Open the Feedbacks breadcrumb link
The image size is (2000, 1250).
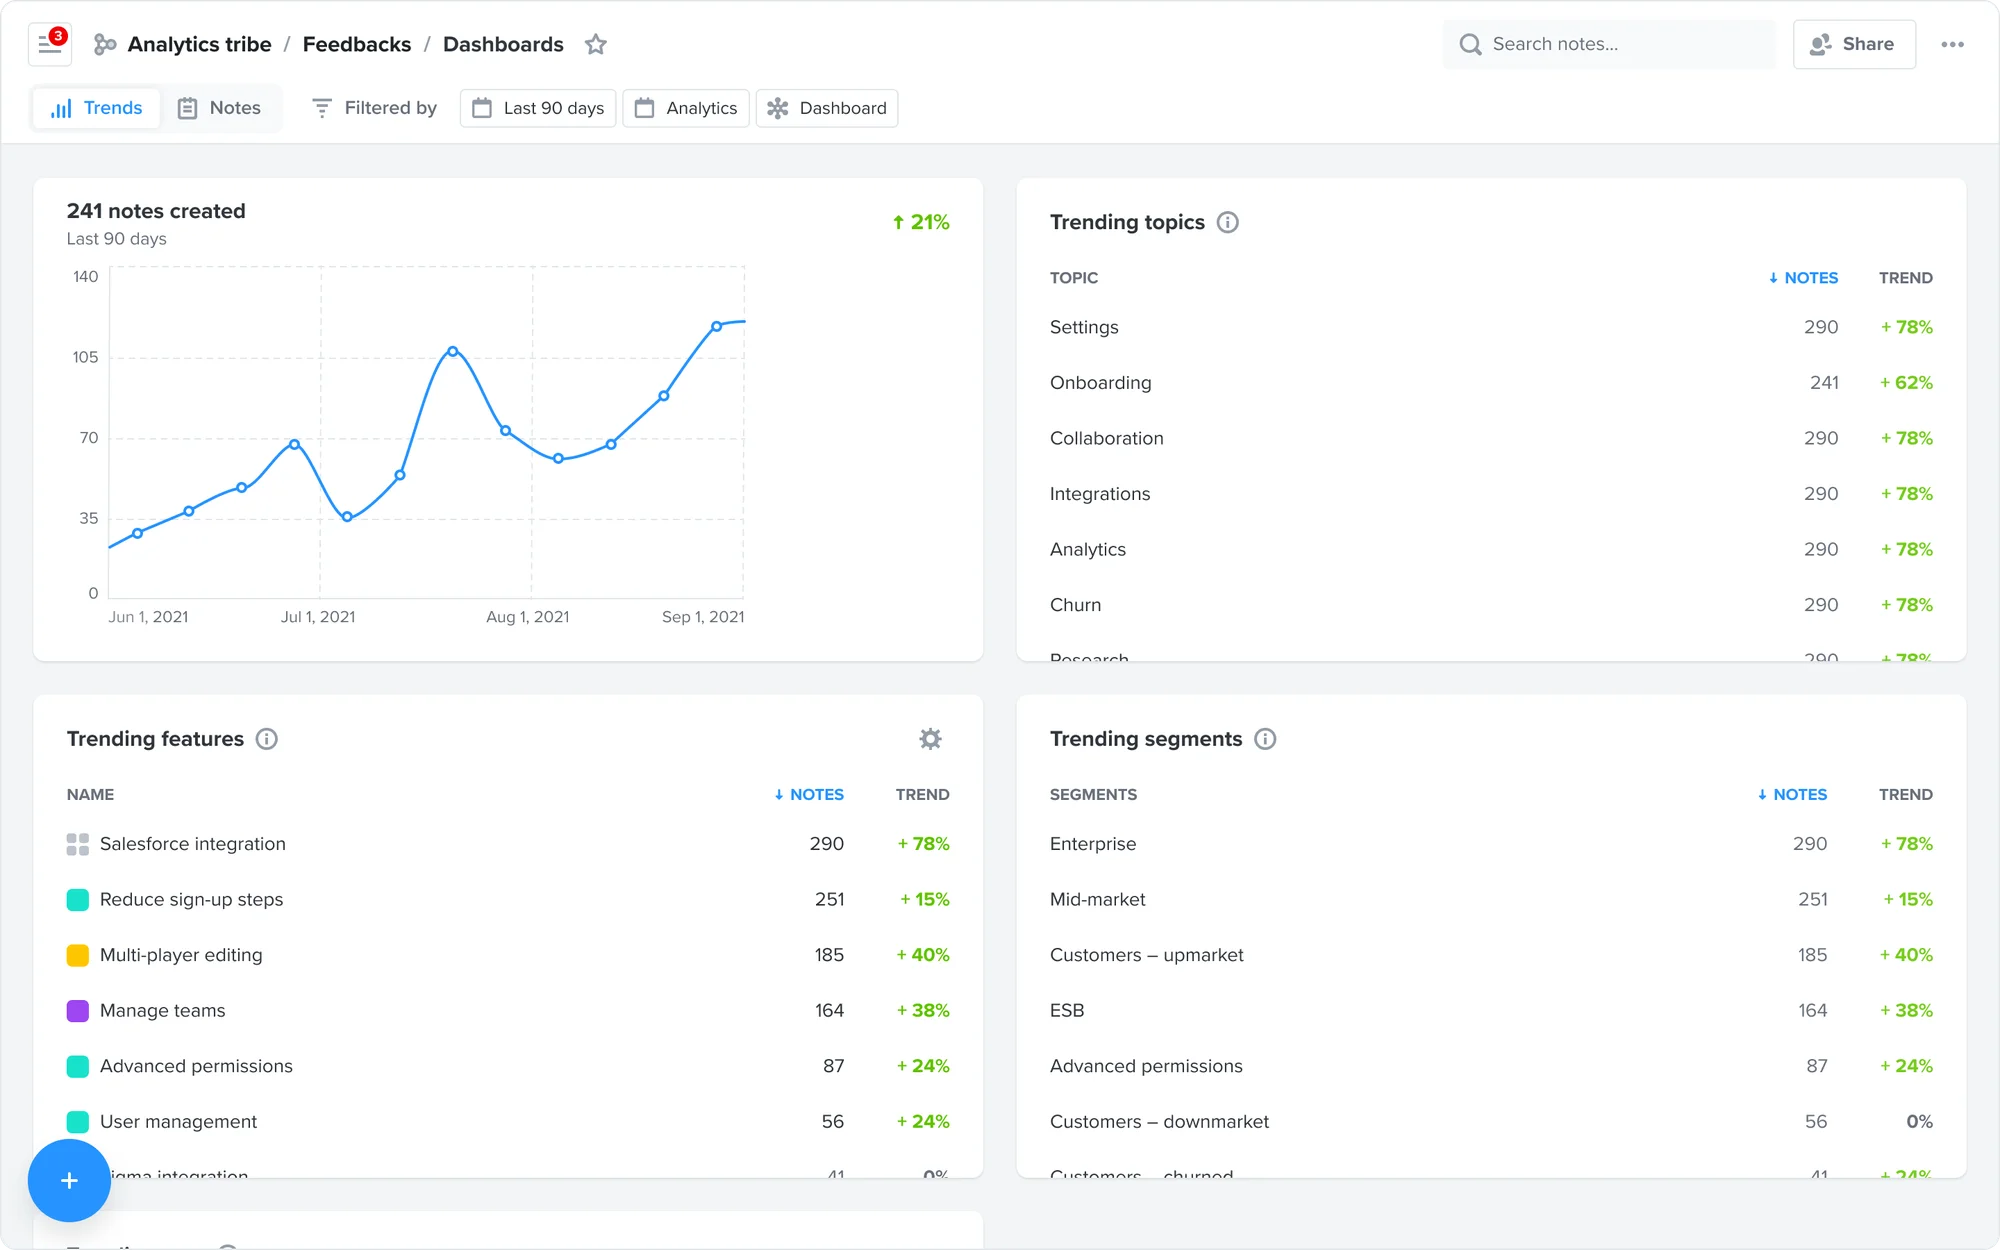[x=357, y=44]
